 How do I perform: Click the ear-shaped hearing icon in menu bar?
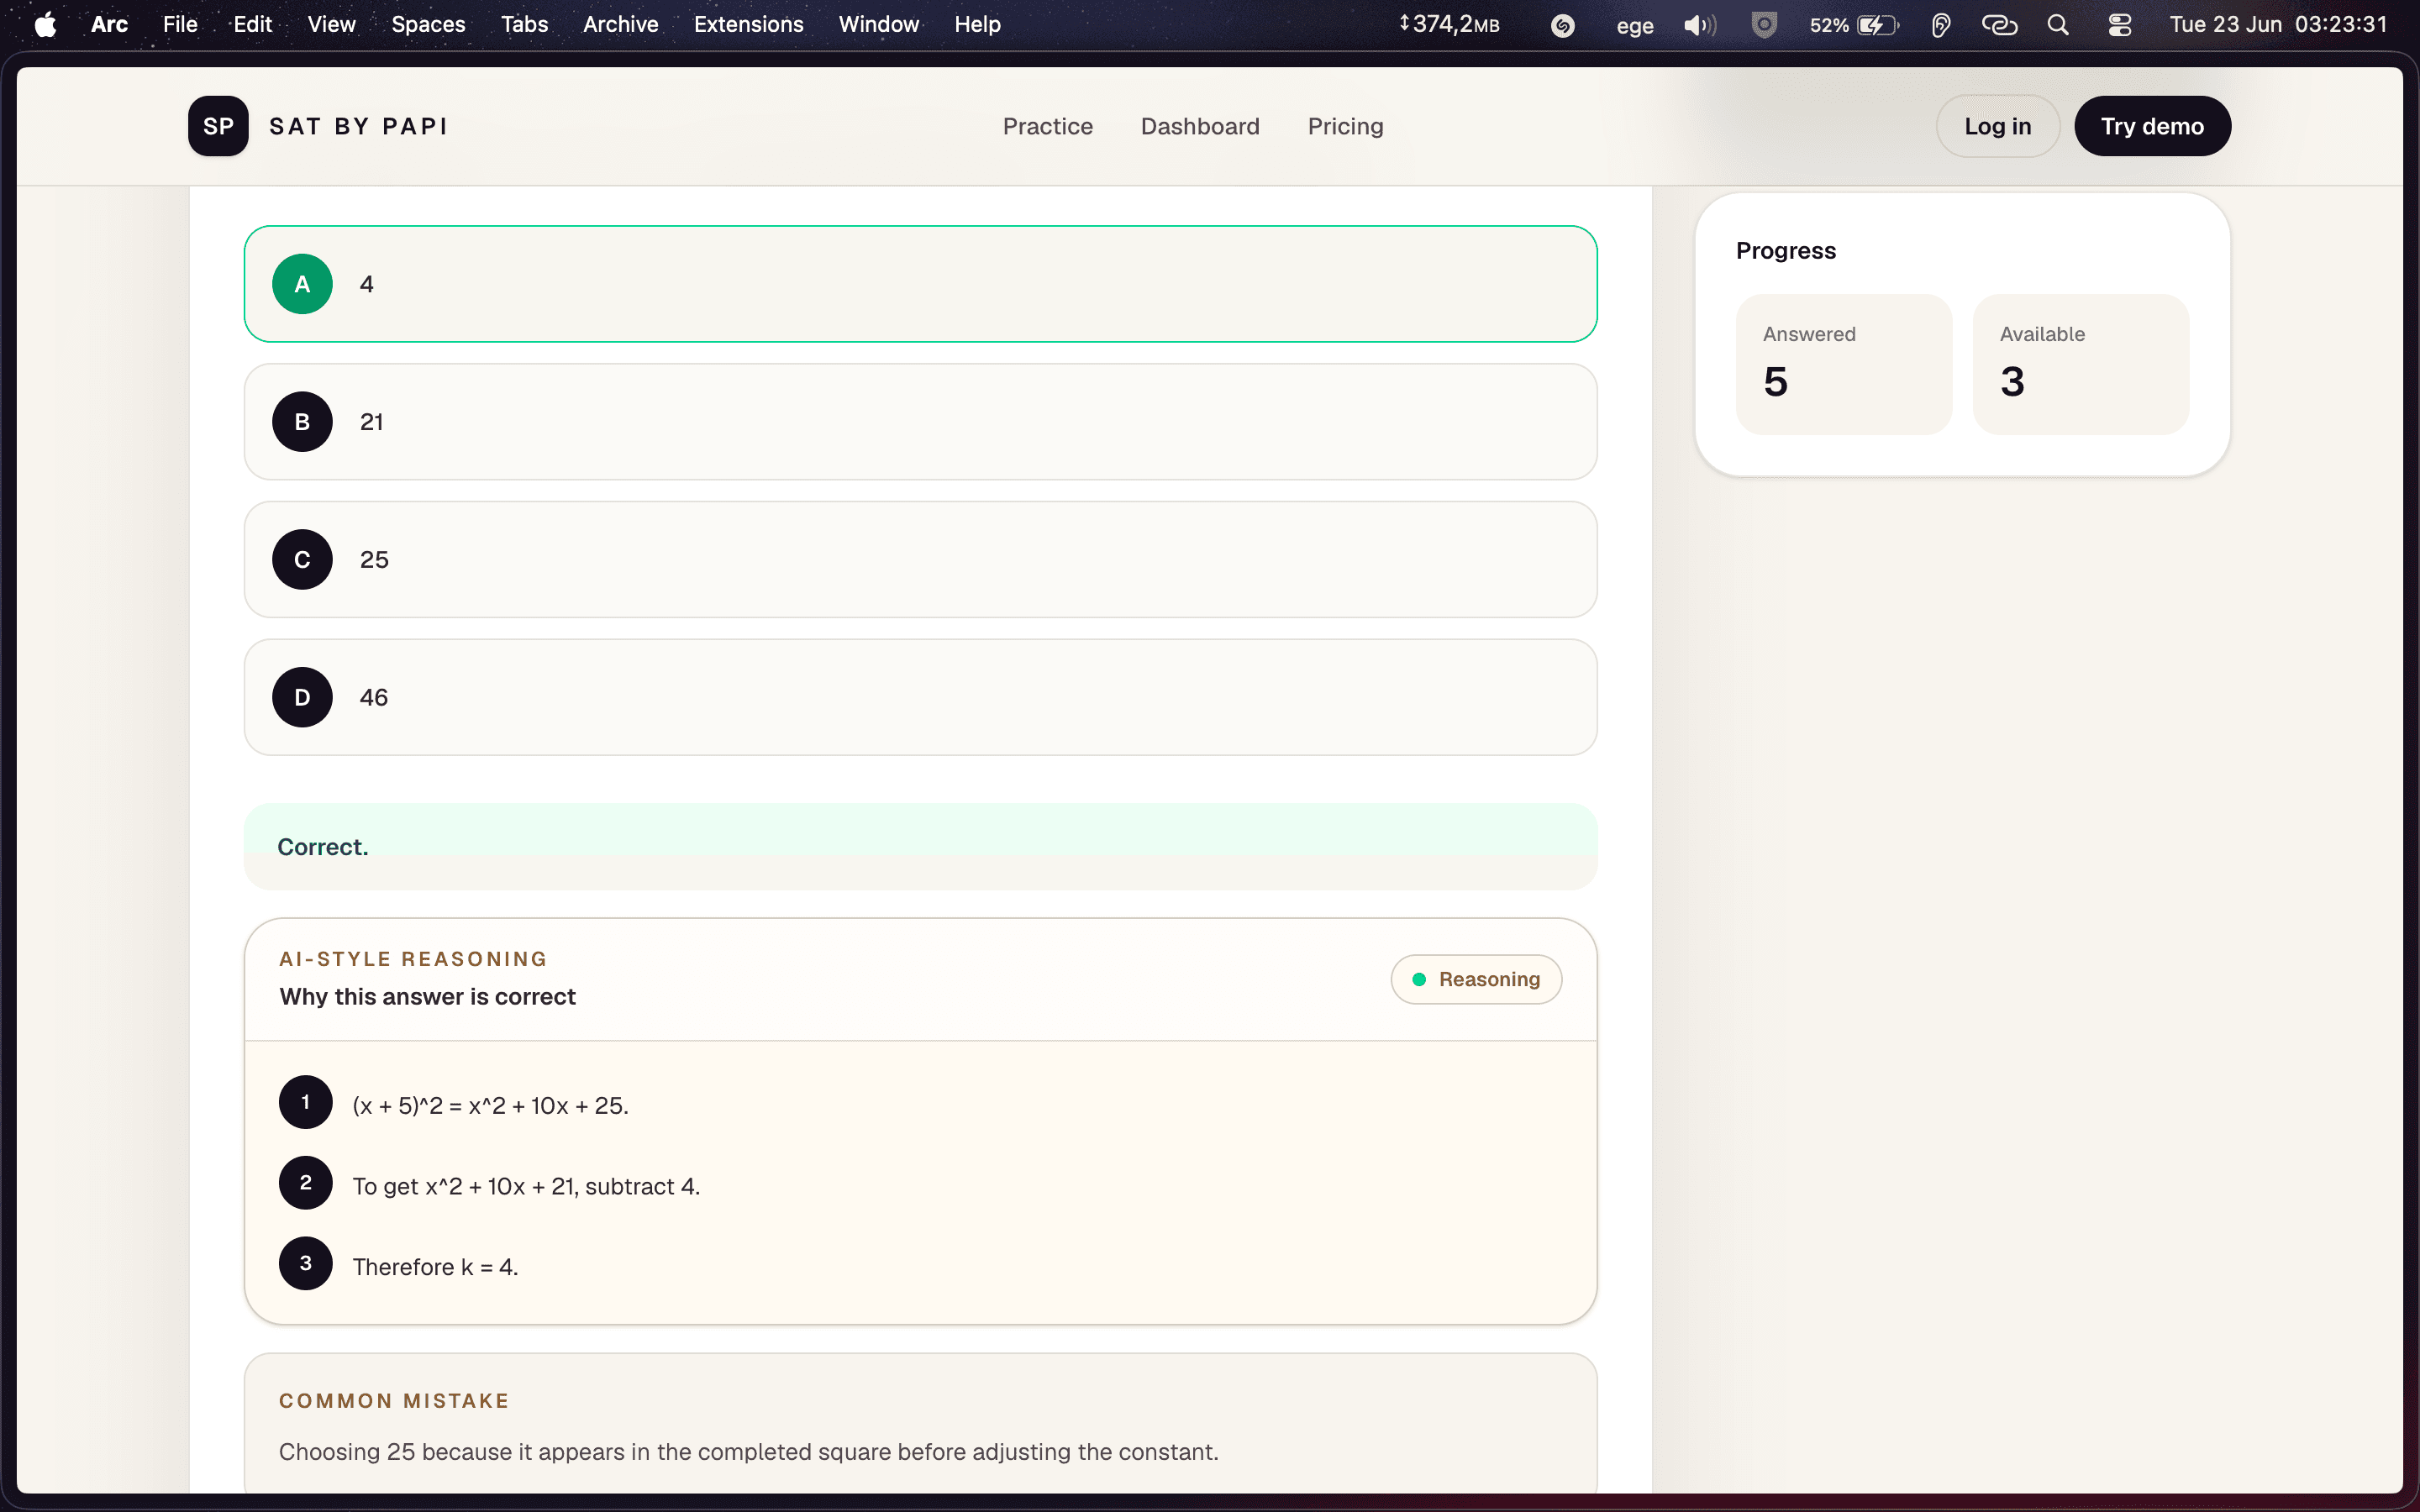(x=1940, y=24)
